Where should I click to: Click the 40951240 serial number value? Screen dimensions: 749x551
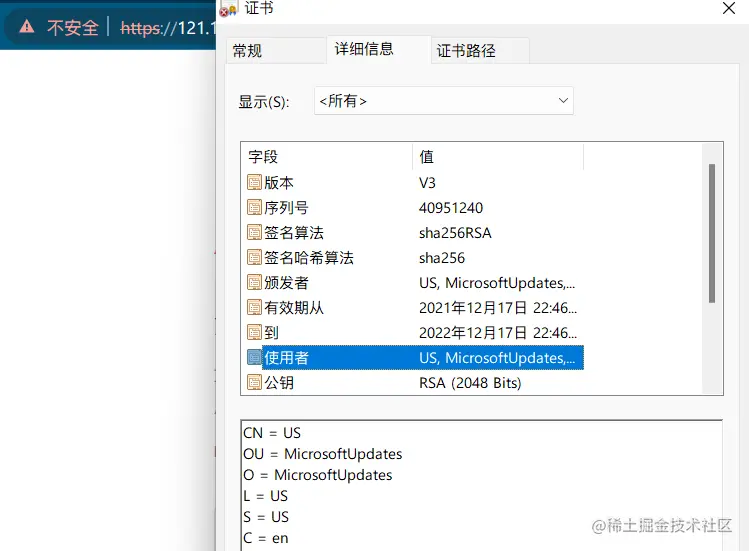click(x=451, y=208)
